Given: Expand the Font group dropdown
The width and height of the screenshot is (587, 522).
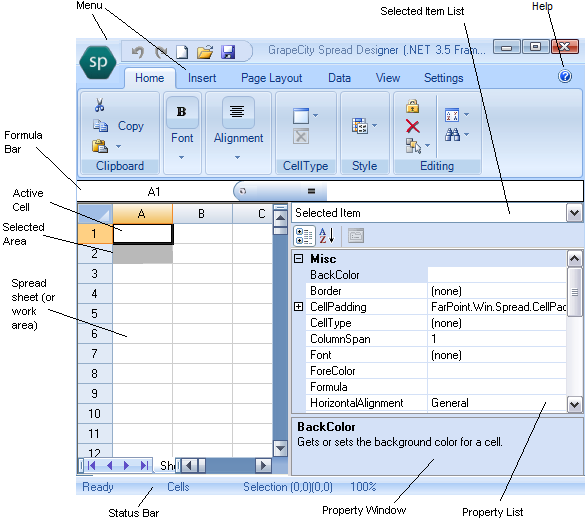Looking at the screenshot, I should coord(182,158).
